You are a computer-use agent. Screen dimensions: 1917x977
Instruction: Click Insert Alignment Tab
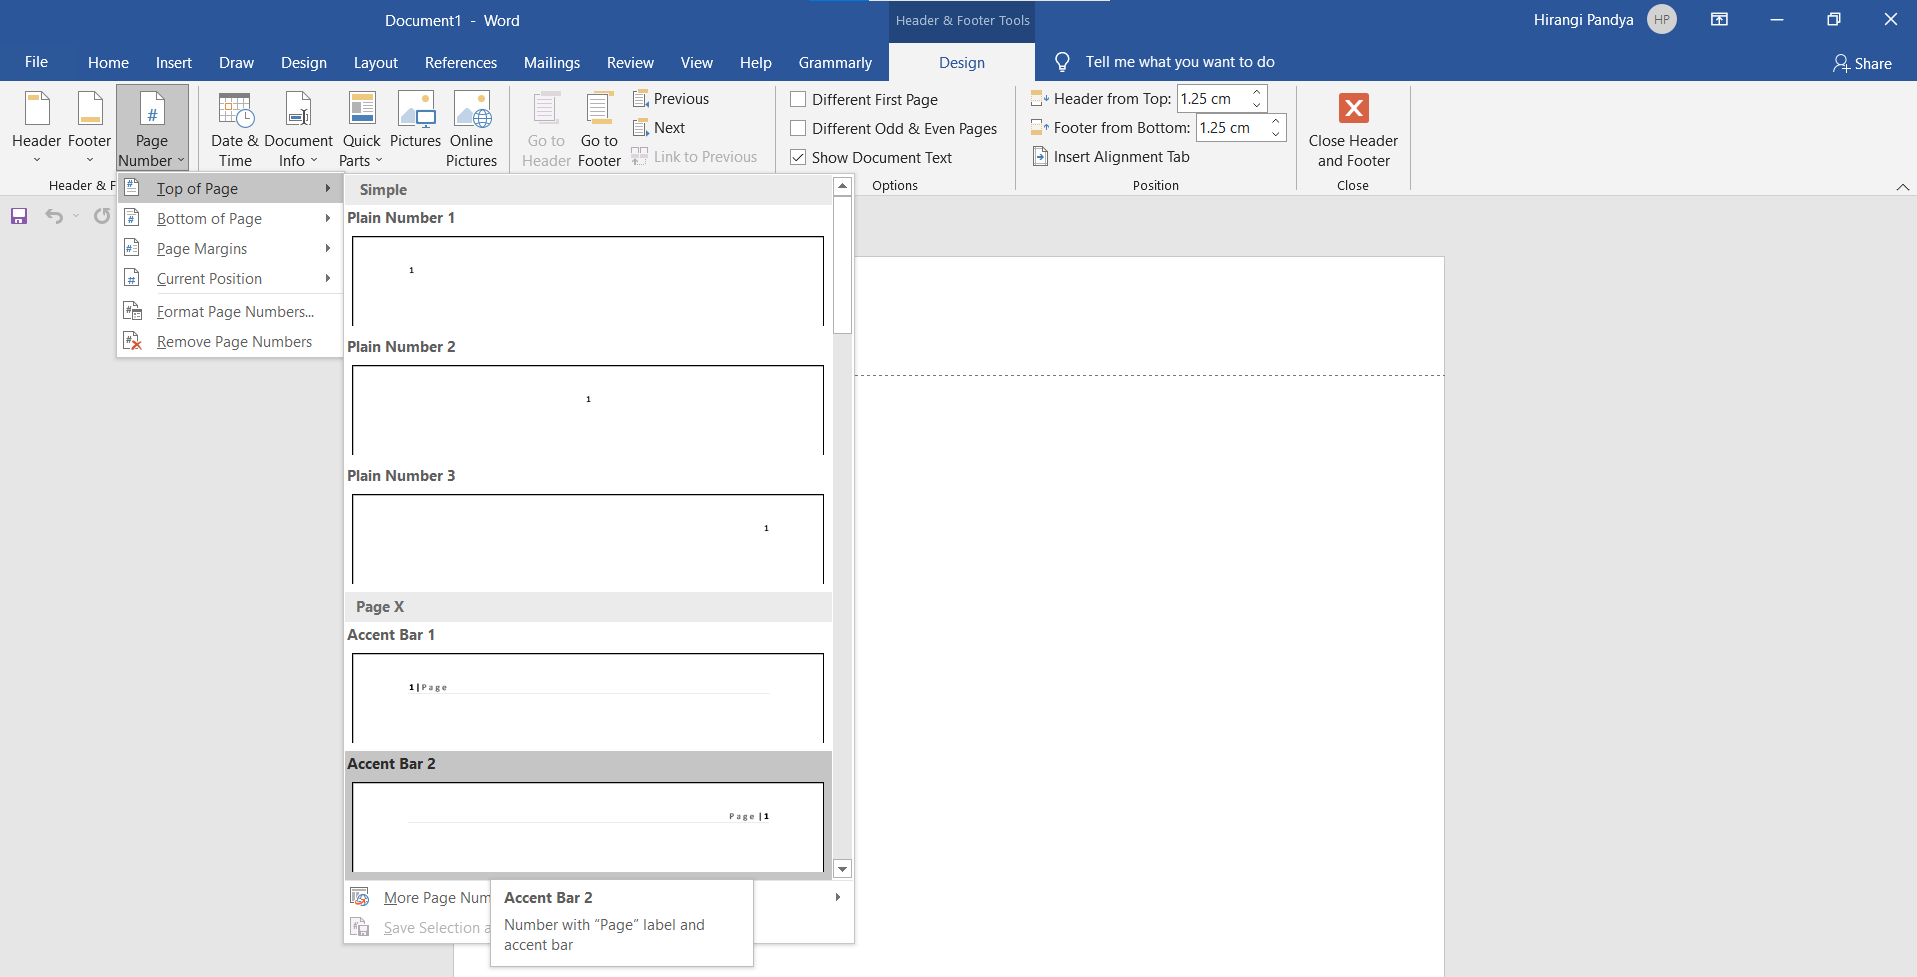pyautogui.click(x=1111, y=157)
